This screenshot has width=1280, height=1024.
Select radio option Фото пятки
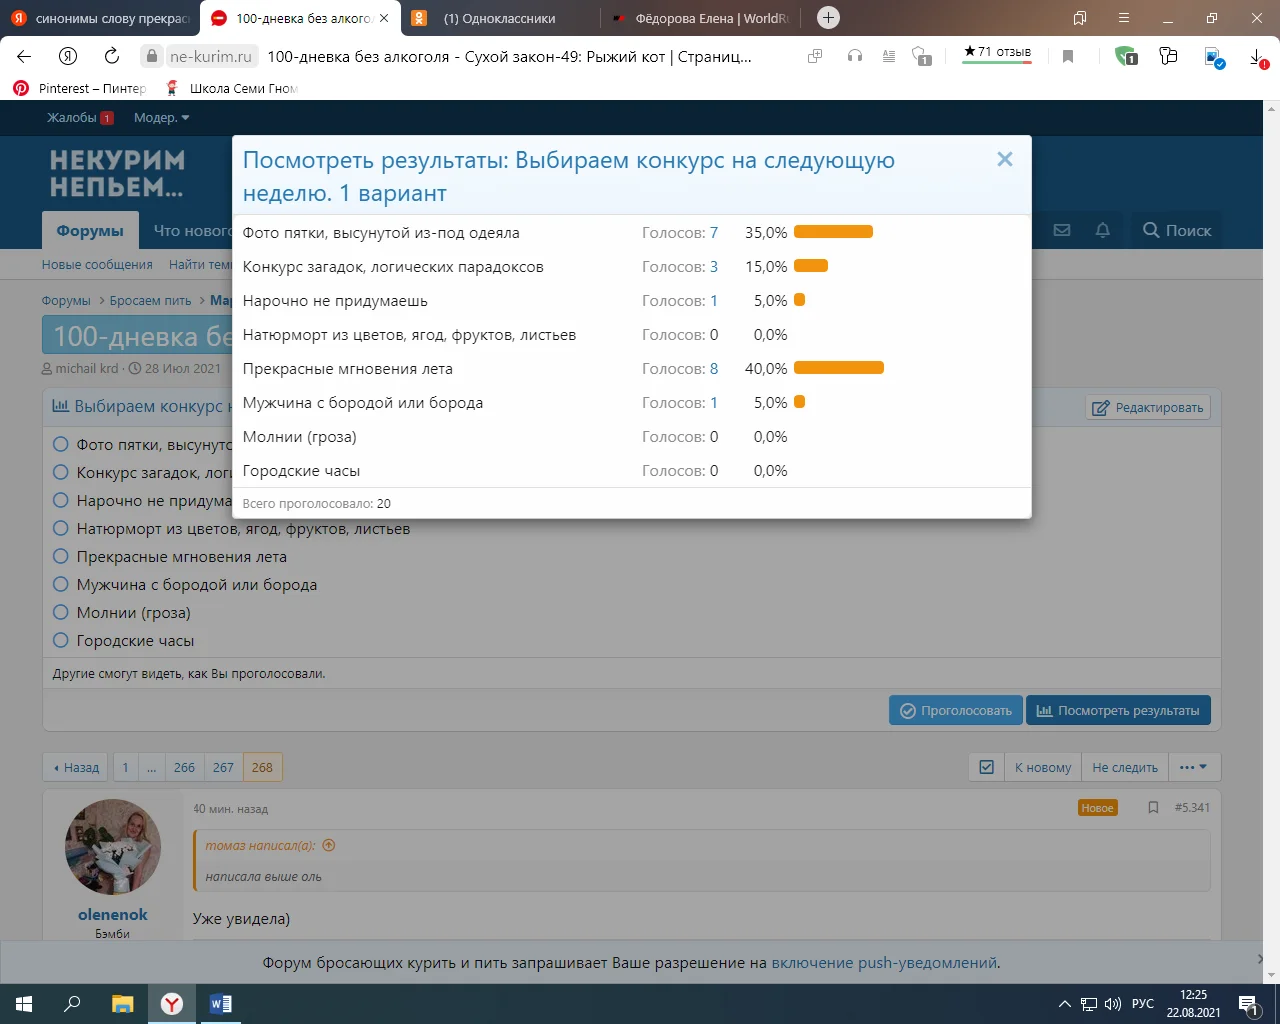[61, 444]
